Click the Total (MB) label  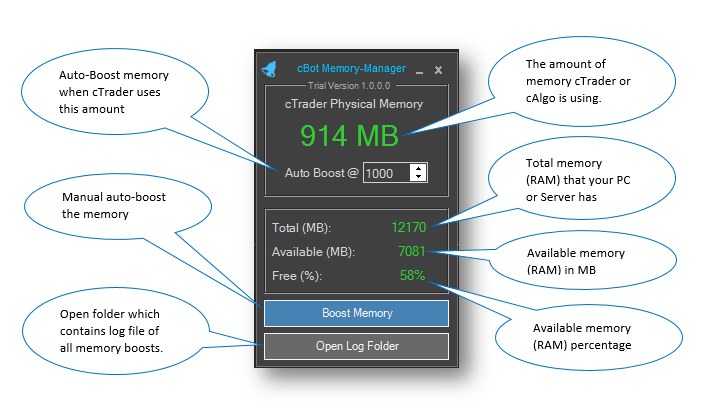tap(301, 228)
